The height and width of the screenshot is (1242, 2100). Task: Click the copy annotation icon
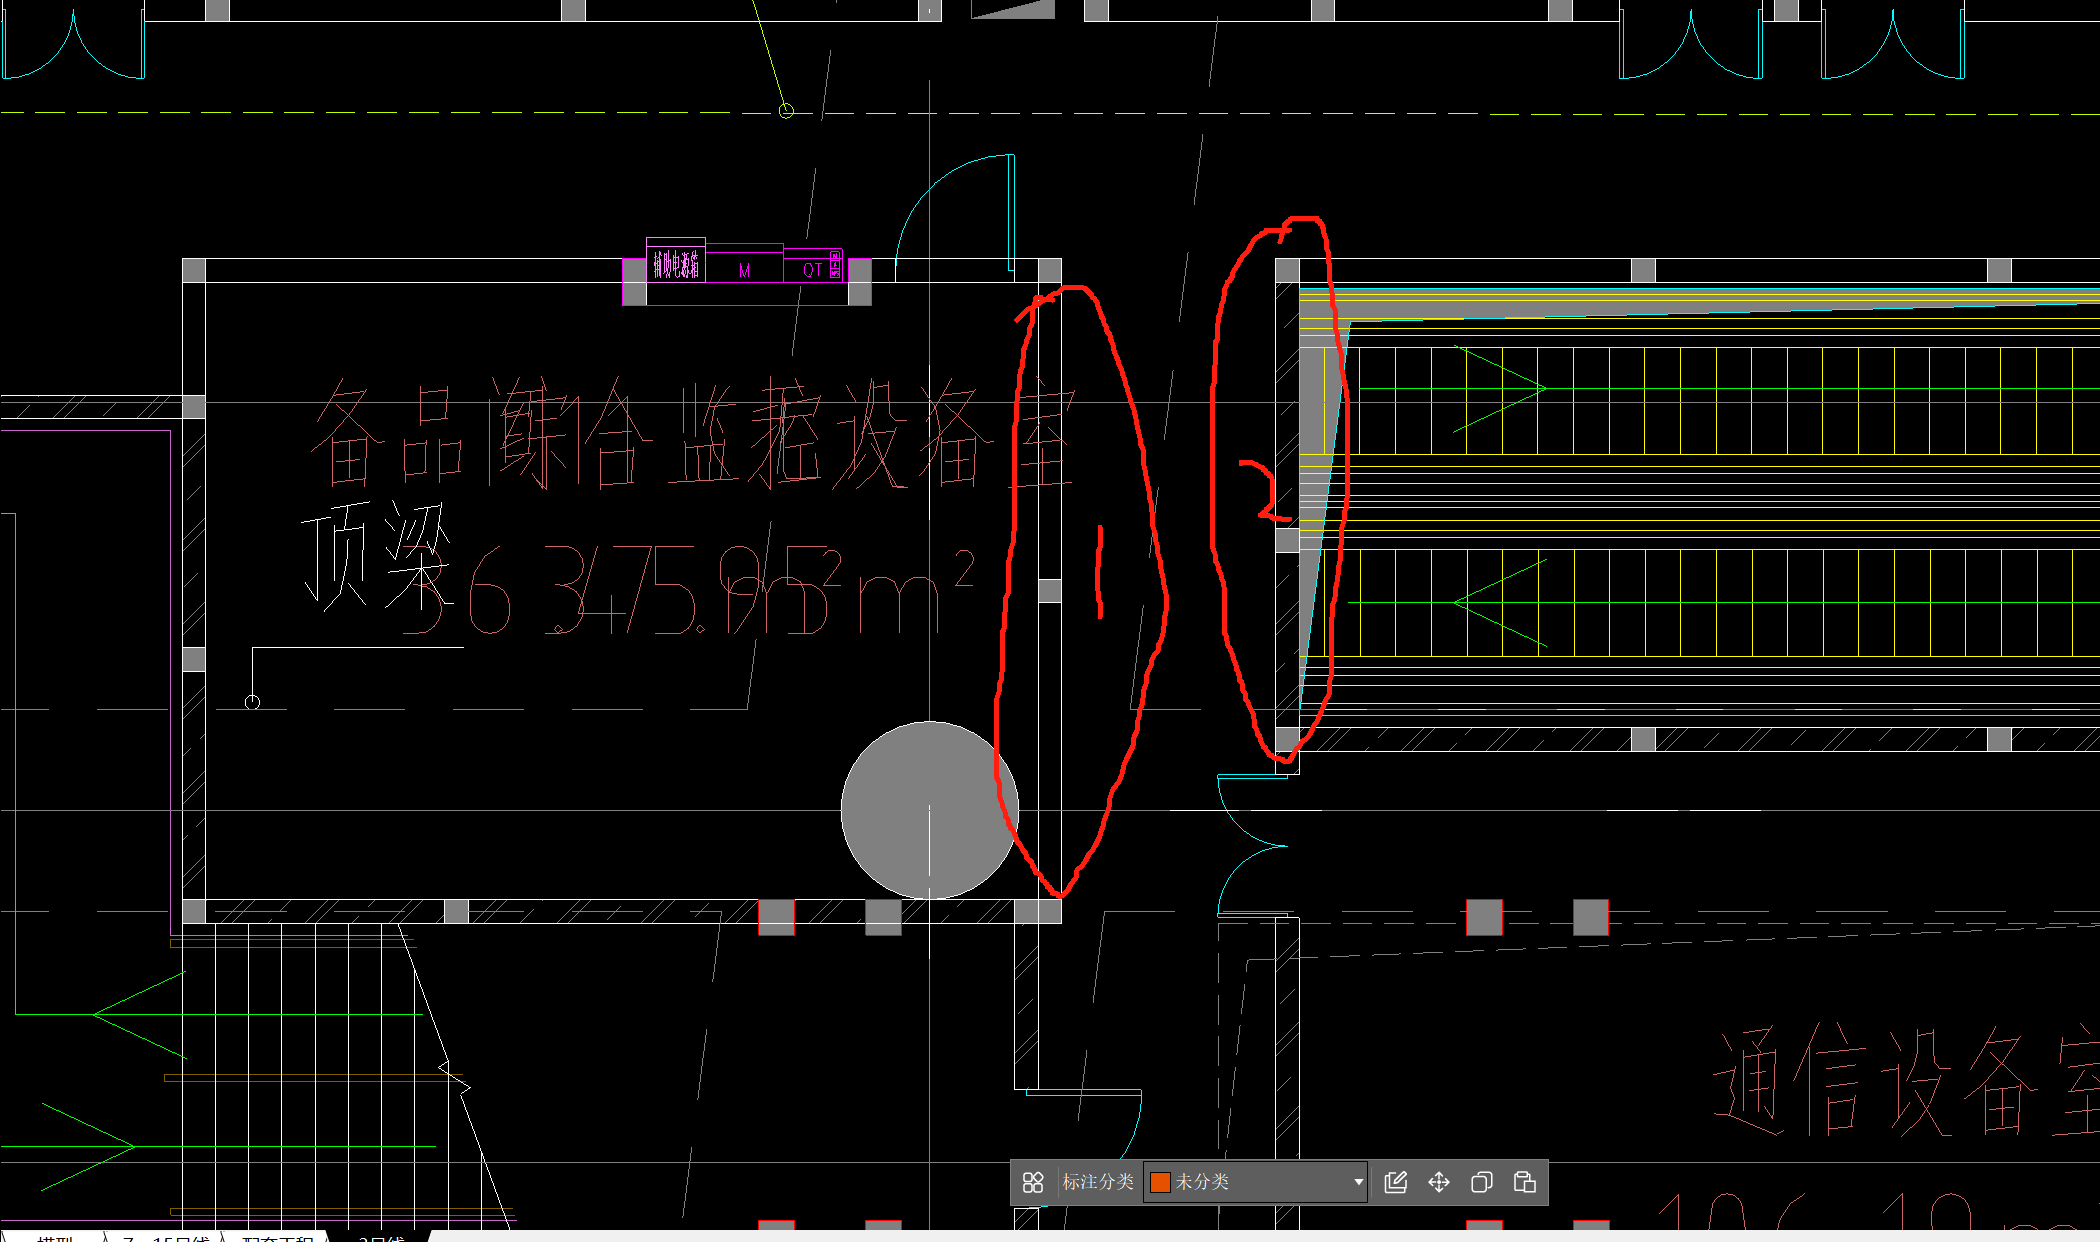click(1482, 1182)
